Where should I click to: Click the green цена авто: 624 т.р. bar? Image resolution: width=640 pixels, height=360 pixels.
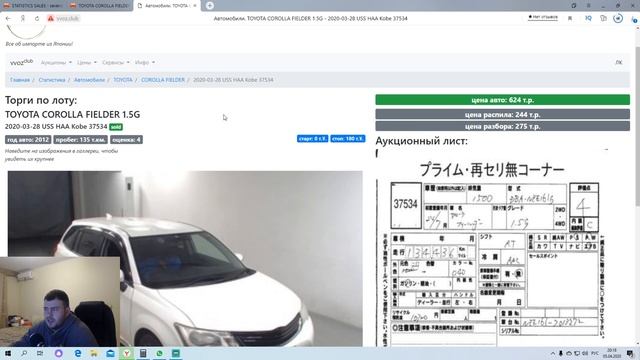502,100
